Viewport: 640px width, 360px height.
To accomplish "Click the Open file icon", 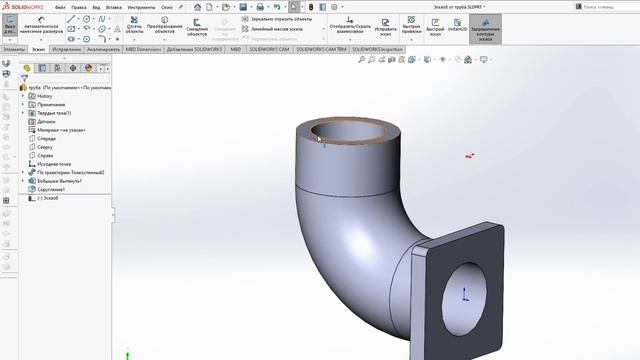I will point(226,7).
